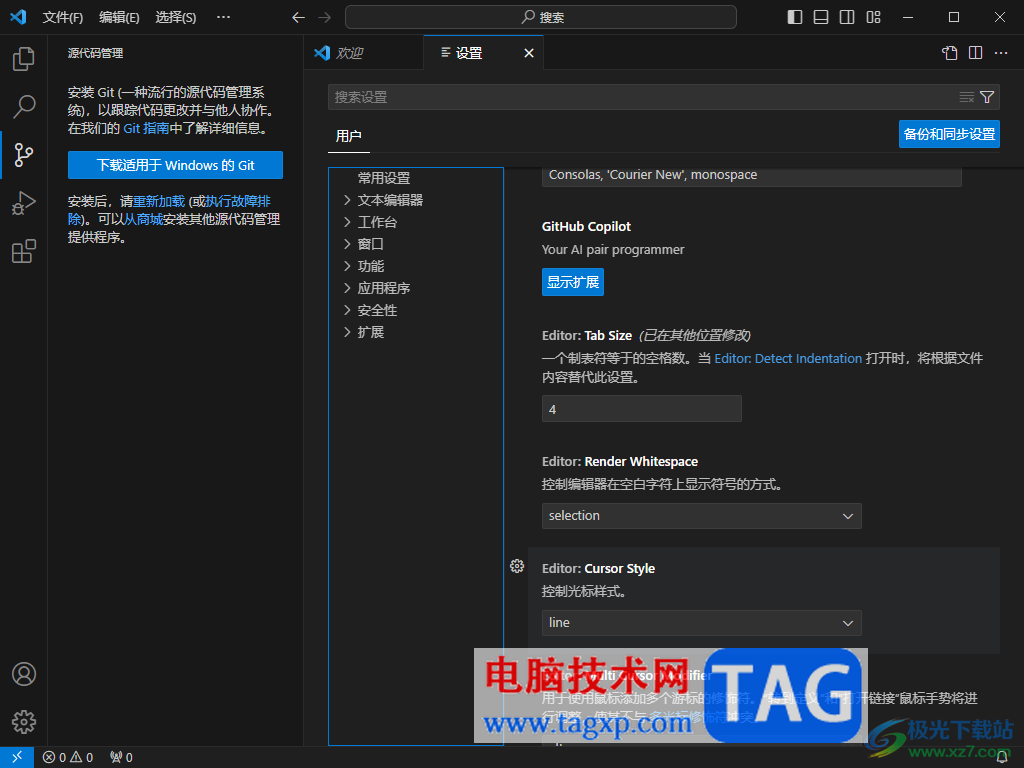The height and width of the screenshot is (768, 1024).
Task: Go forward with the right arrow
Action: (325, 18)
